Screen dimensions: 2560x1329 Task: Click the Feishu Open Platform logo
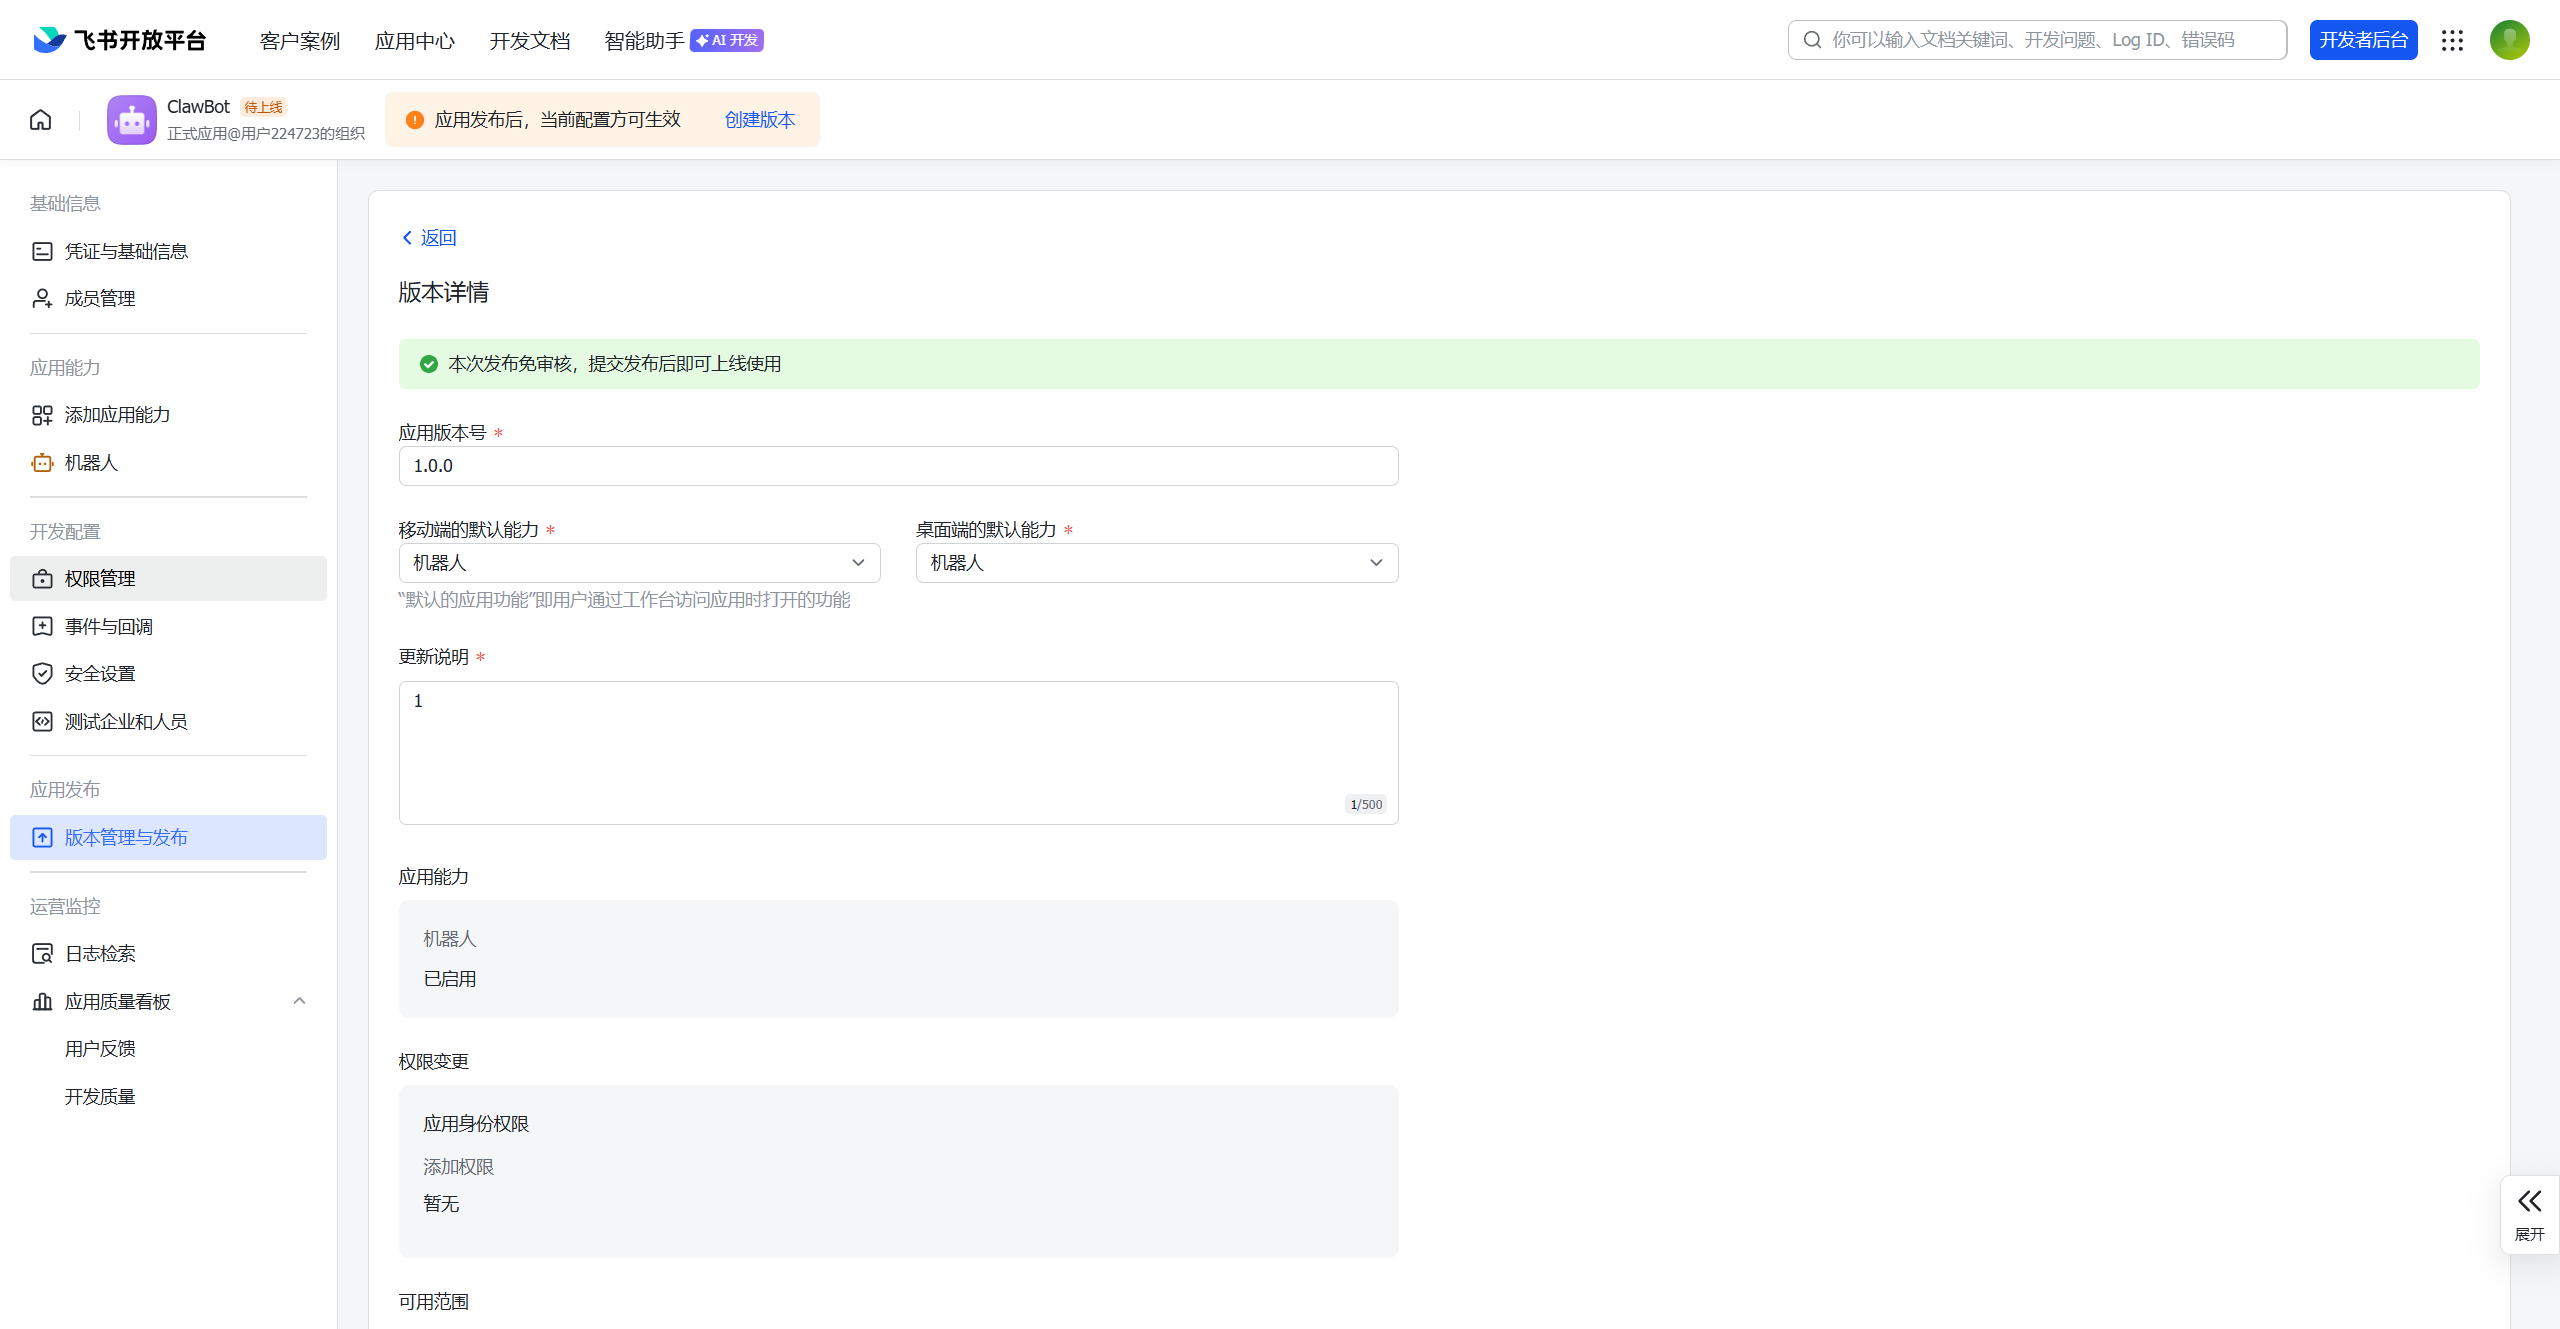pyautogui.click(x=120, y=40)
